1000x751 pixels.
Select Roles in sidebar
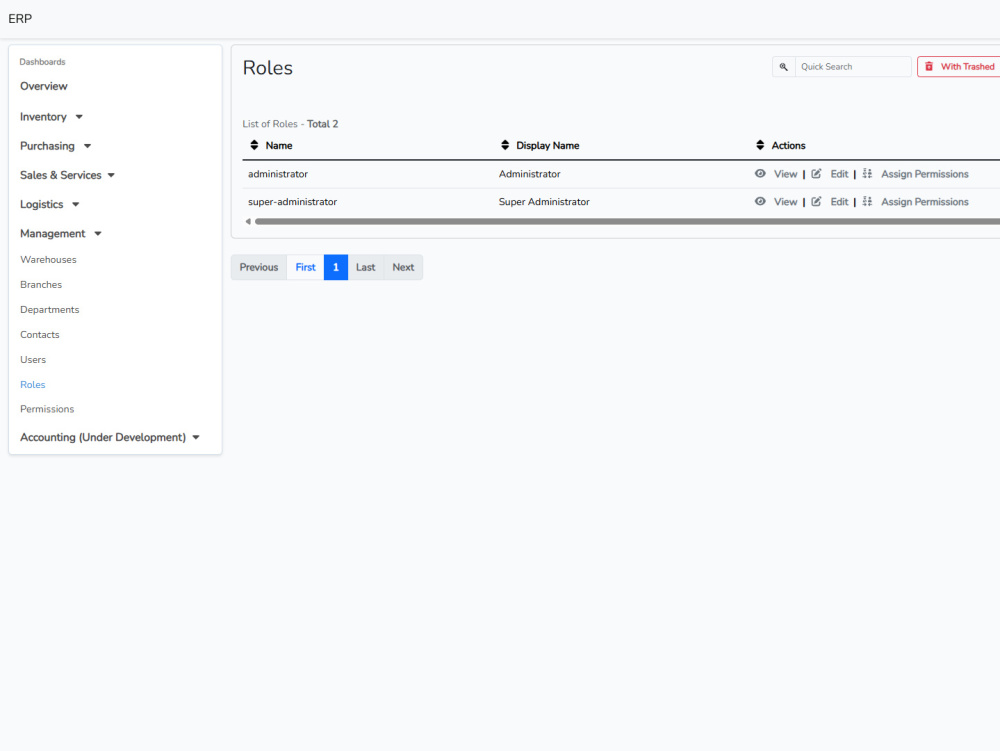click(33, 384)
